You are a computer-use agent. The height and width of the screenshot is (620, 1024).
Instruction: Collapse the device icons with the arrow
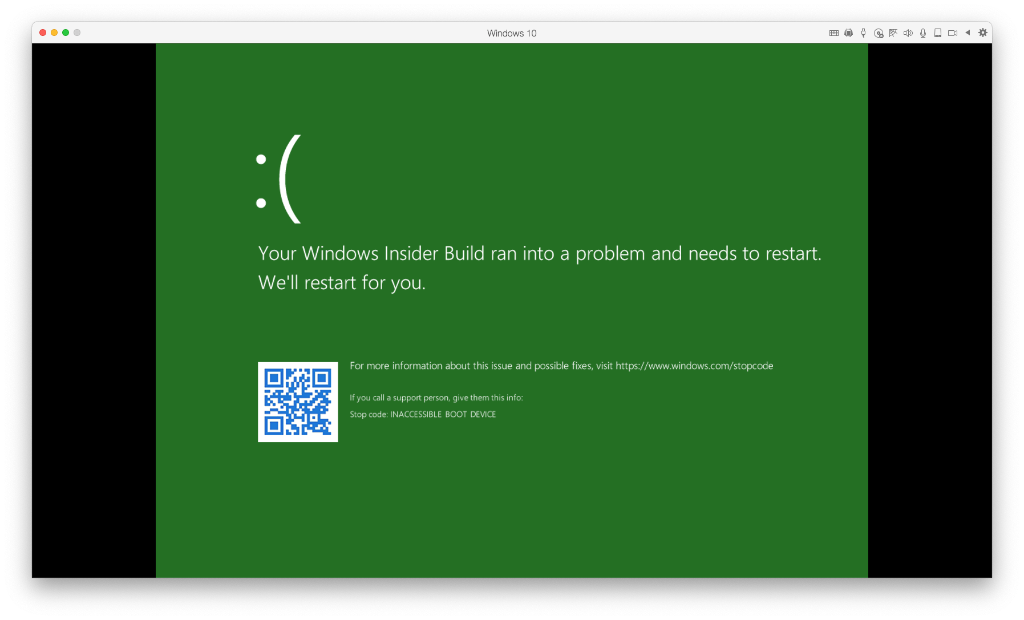968,33
